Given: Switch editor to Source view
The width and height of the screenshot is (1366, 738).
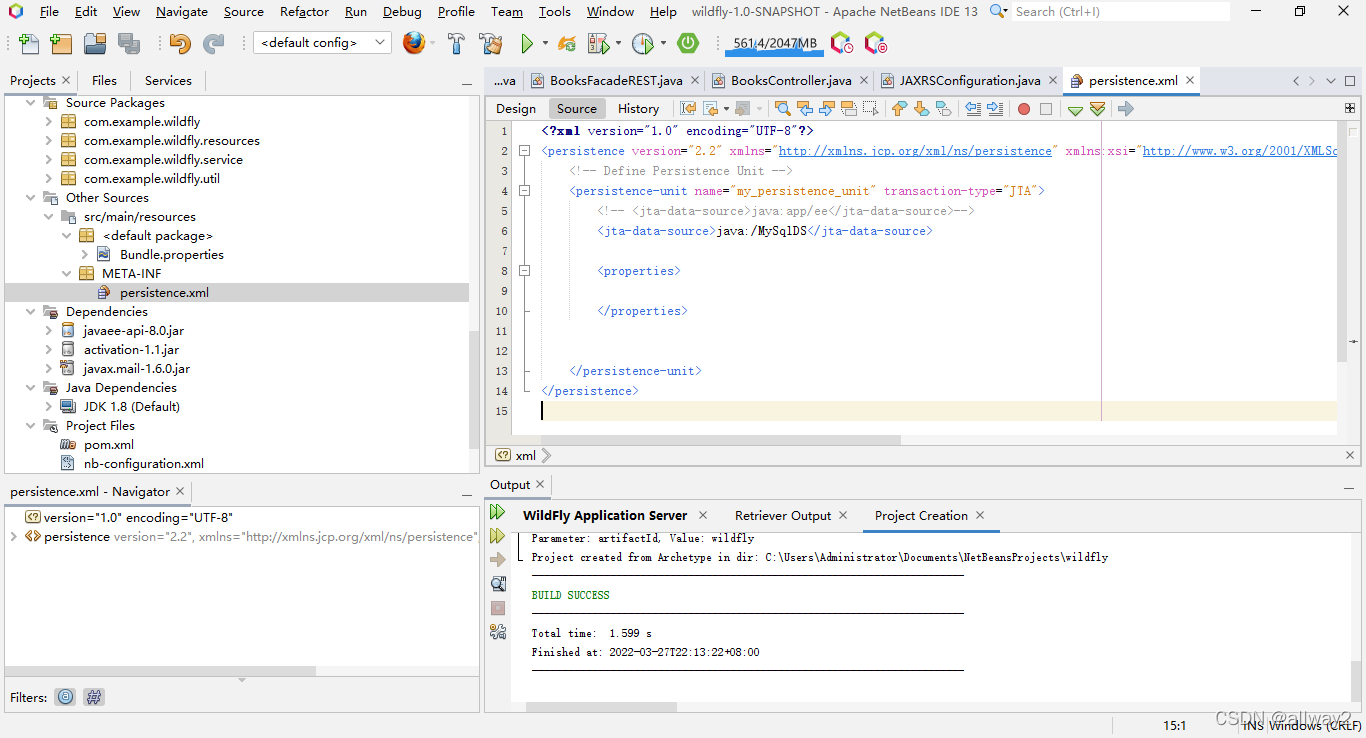Looking at the screenshot, I should 577,109.
